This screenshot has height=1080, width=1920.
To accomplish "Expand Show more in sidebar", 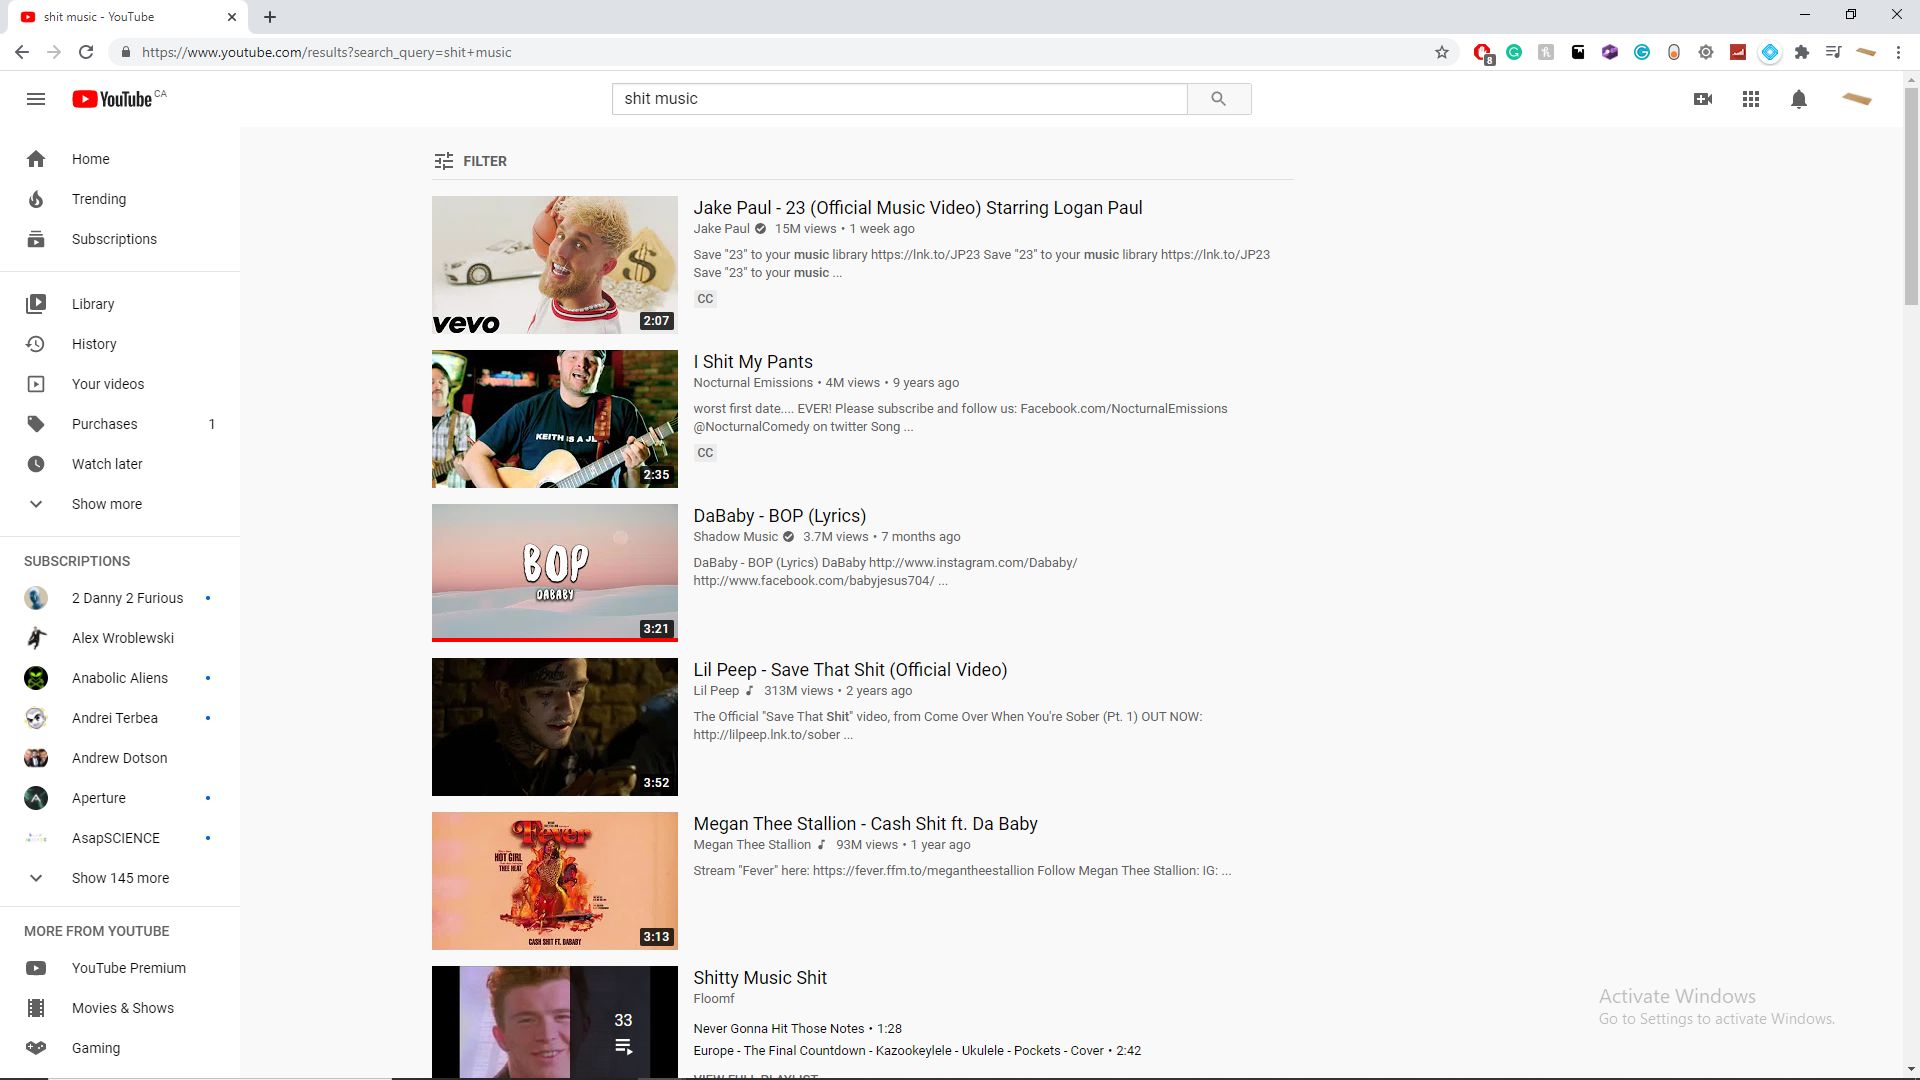I will [x=106, y=504].
